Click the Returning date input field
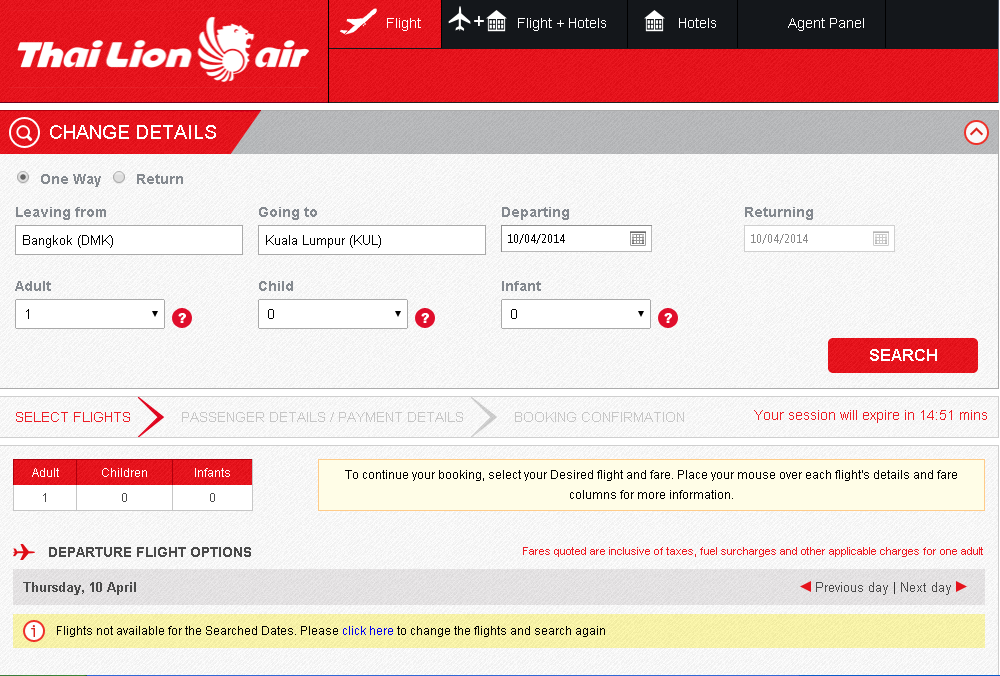Image resolution: width=1000 pixels, height=676 pixels. (x=819, y=239)
